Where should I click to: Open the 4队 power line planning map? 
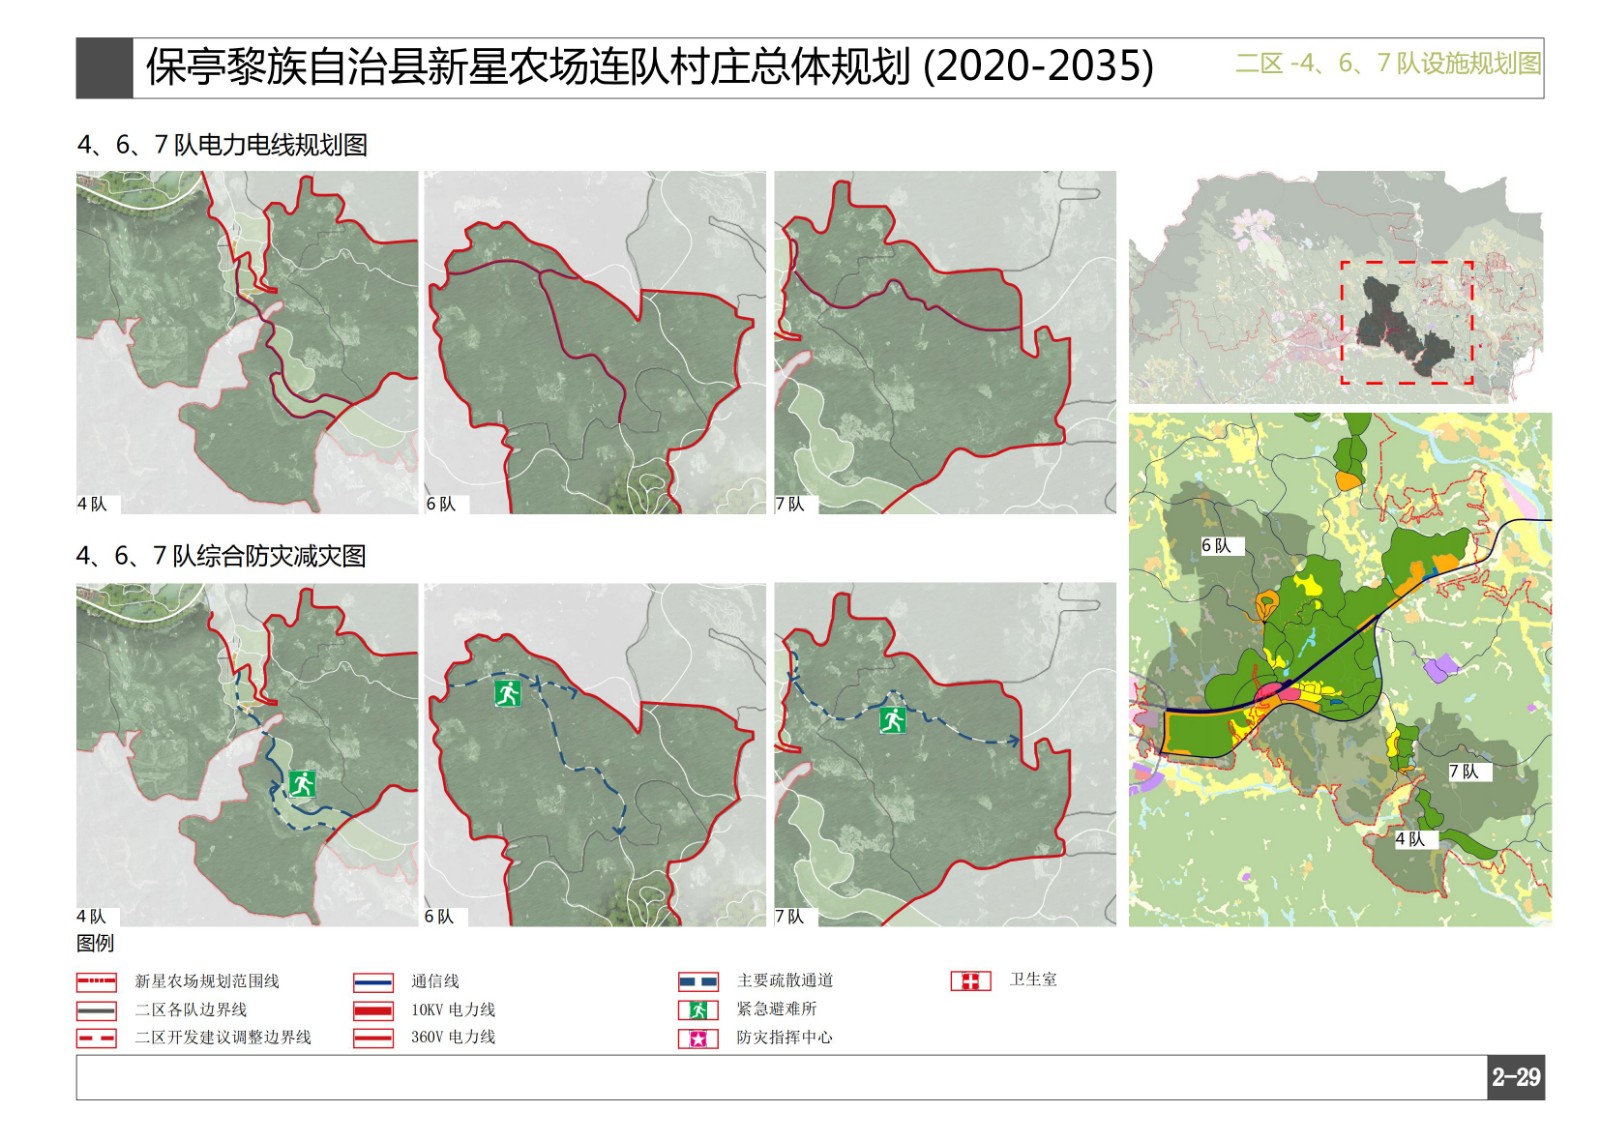pyautogui.click(x=247, y=342)
